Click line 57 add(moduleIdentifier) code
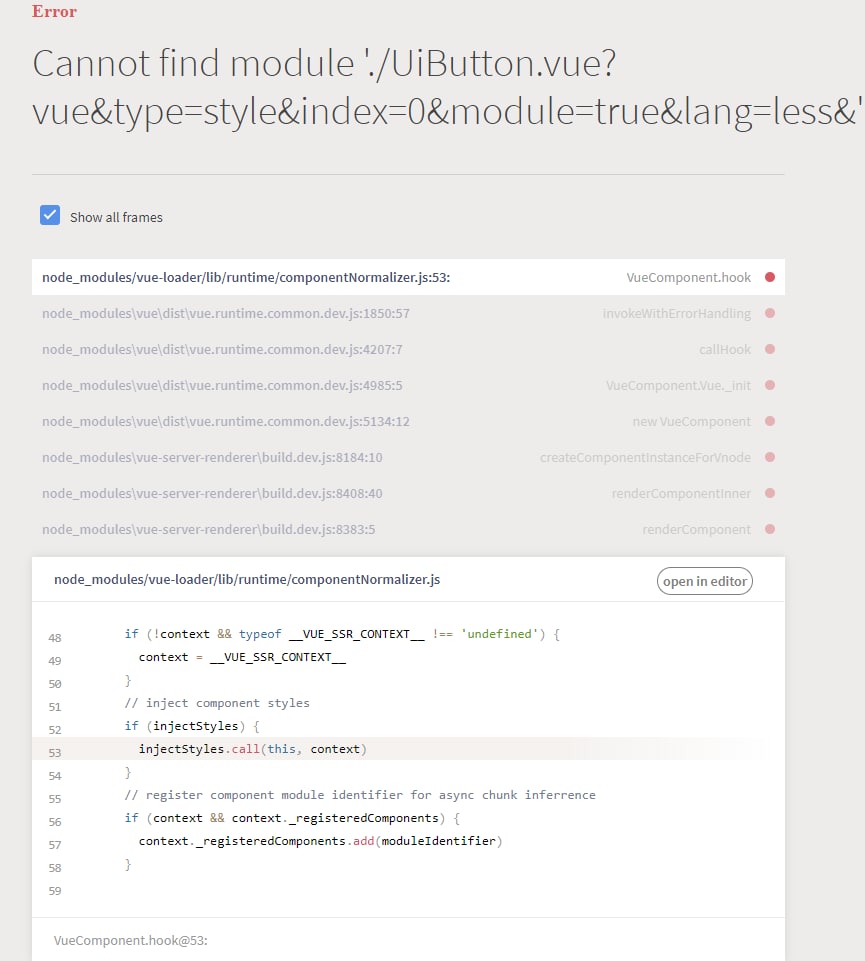 (x=320, y=841)
